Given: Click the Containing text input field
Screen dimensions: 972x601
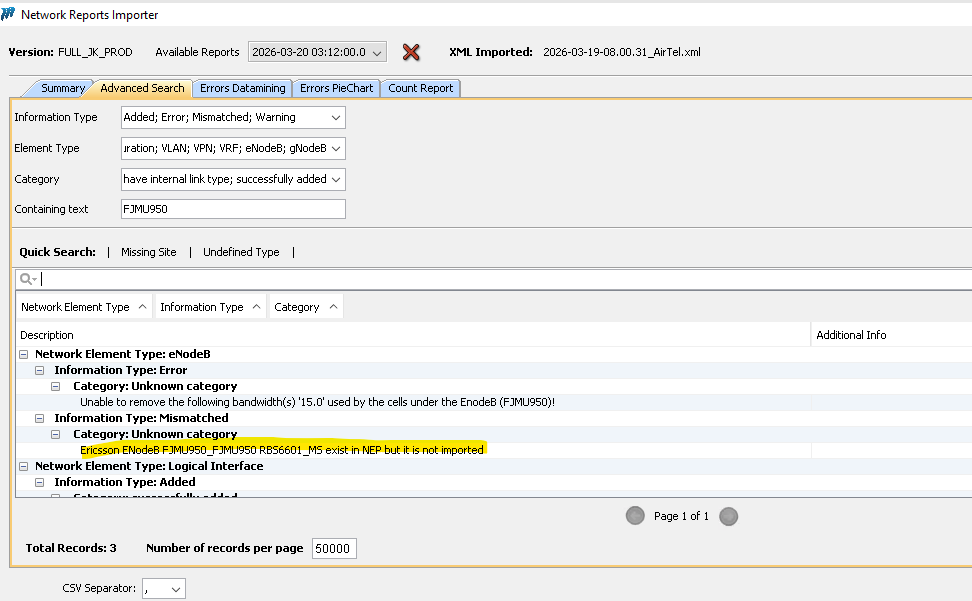Looking at the screenshot, I should tap(233, 209).
